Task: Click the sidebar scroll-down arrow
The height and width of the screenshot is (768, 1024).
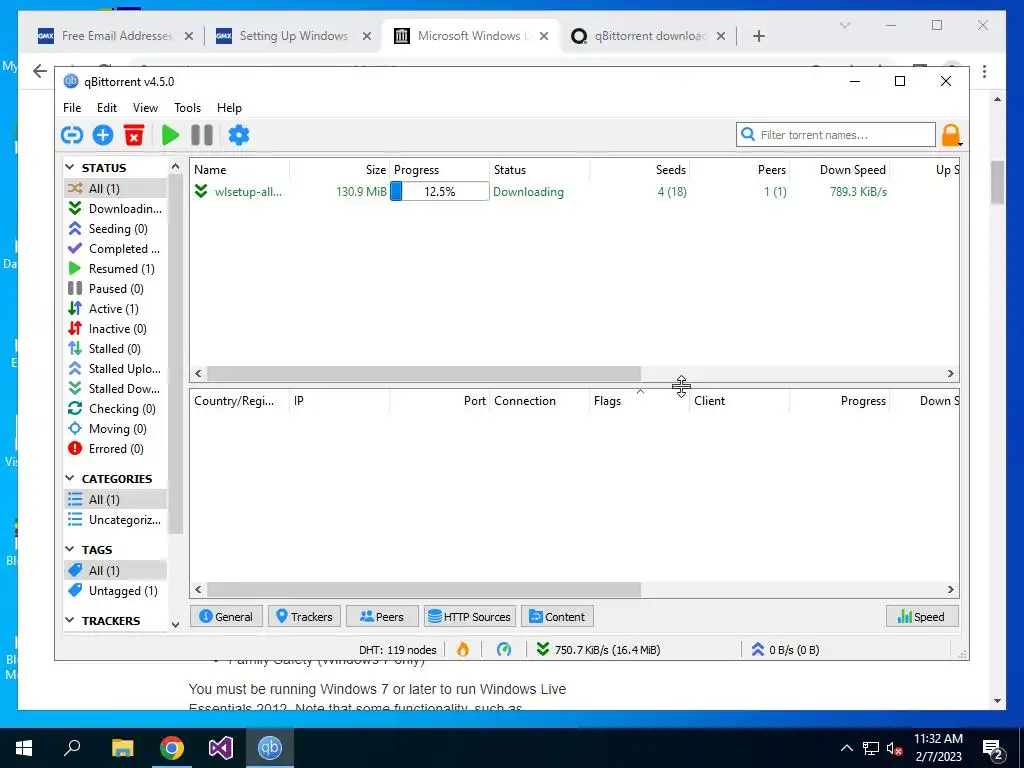Action: [x=175, y=625]
